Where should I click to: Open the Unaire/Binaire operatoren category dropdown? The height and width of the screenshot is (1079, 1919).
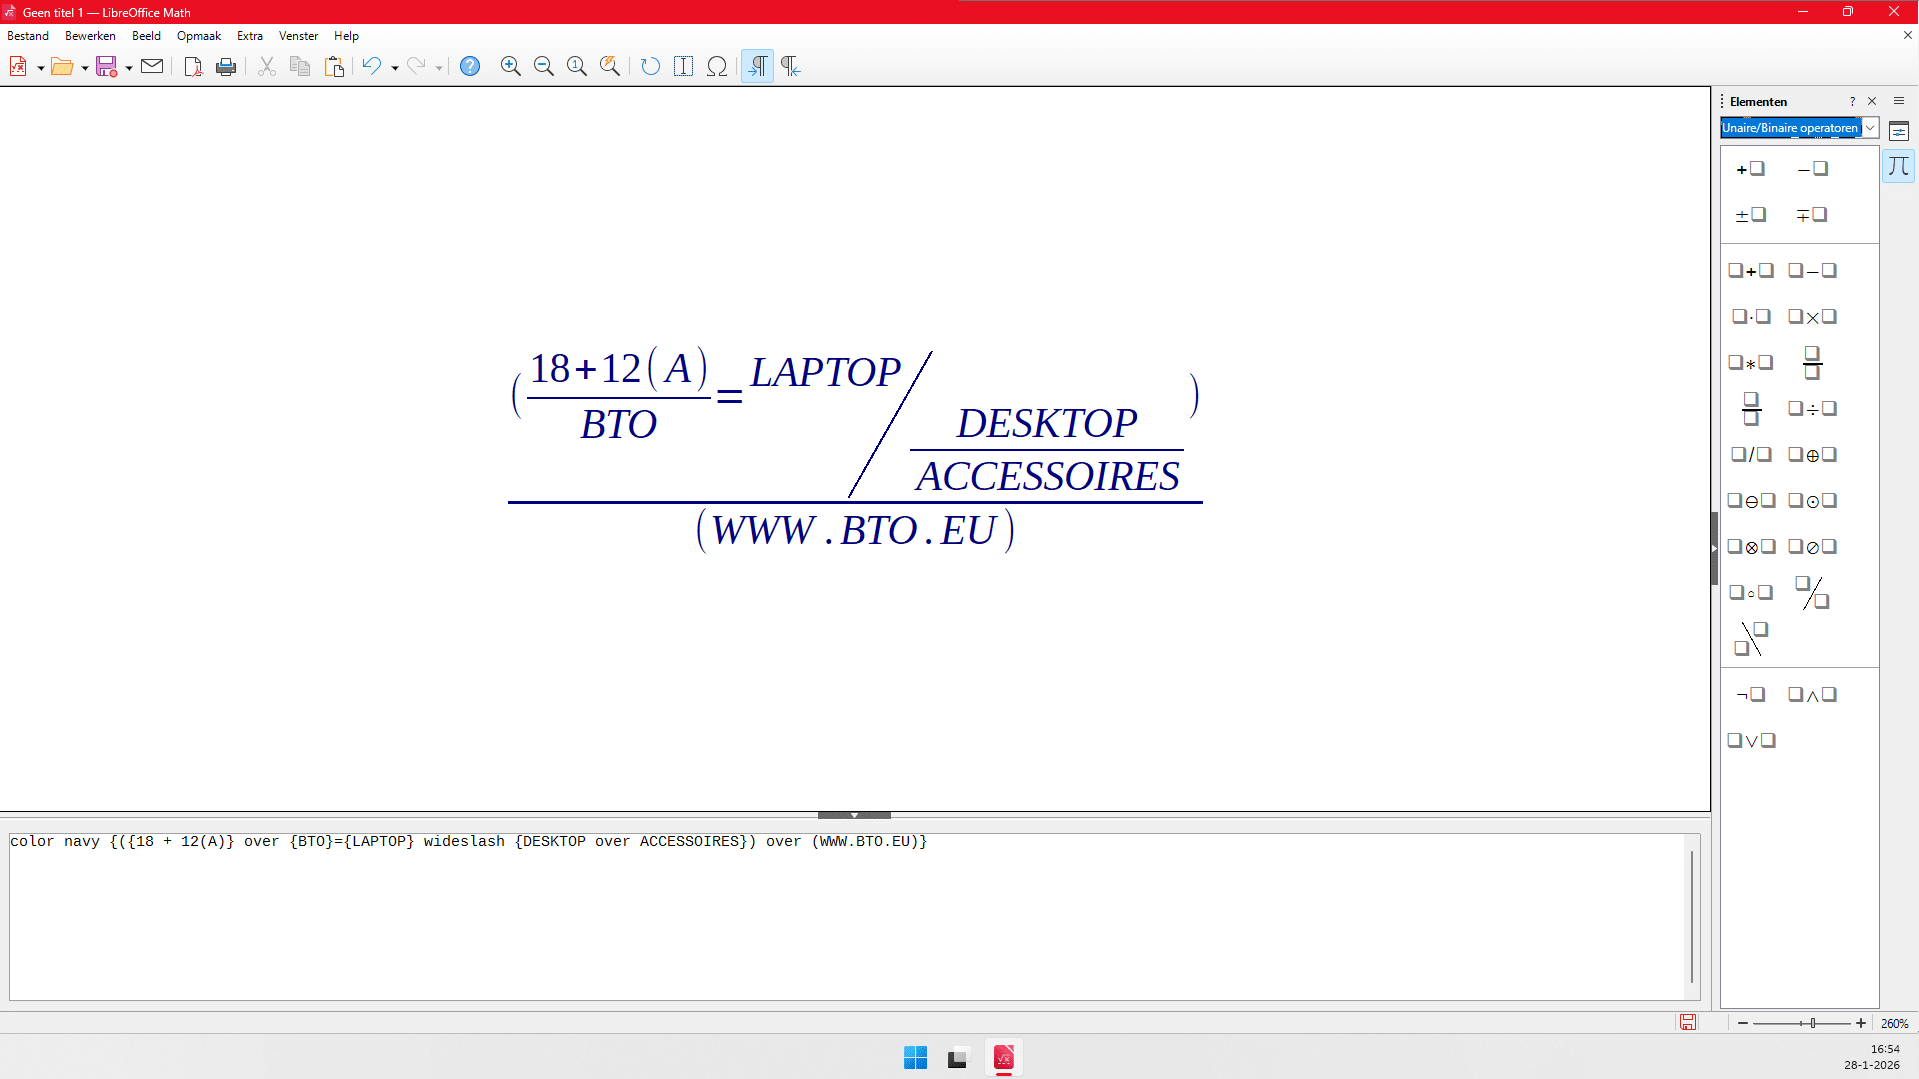[1869, 128]
